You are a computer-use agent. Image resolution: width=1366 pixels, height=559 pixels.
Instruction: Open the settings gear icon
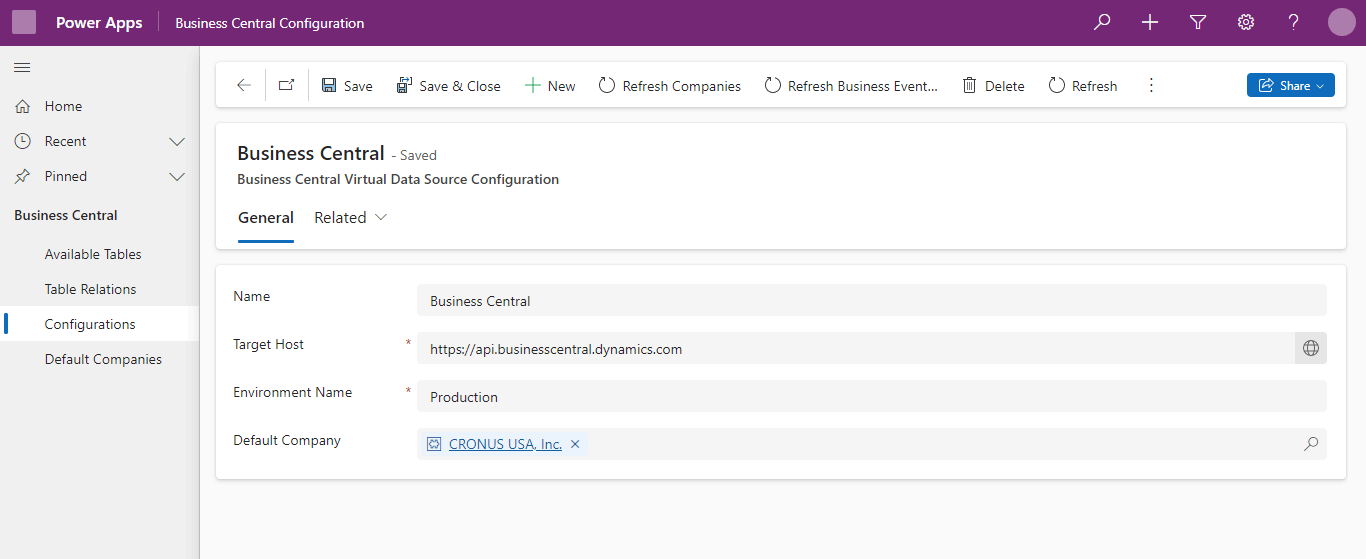pos(1246,22)
